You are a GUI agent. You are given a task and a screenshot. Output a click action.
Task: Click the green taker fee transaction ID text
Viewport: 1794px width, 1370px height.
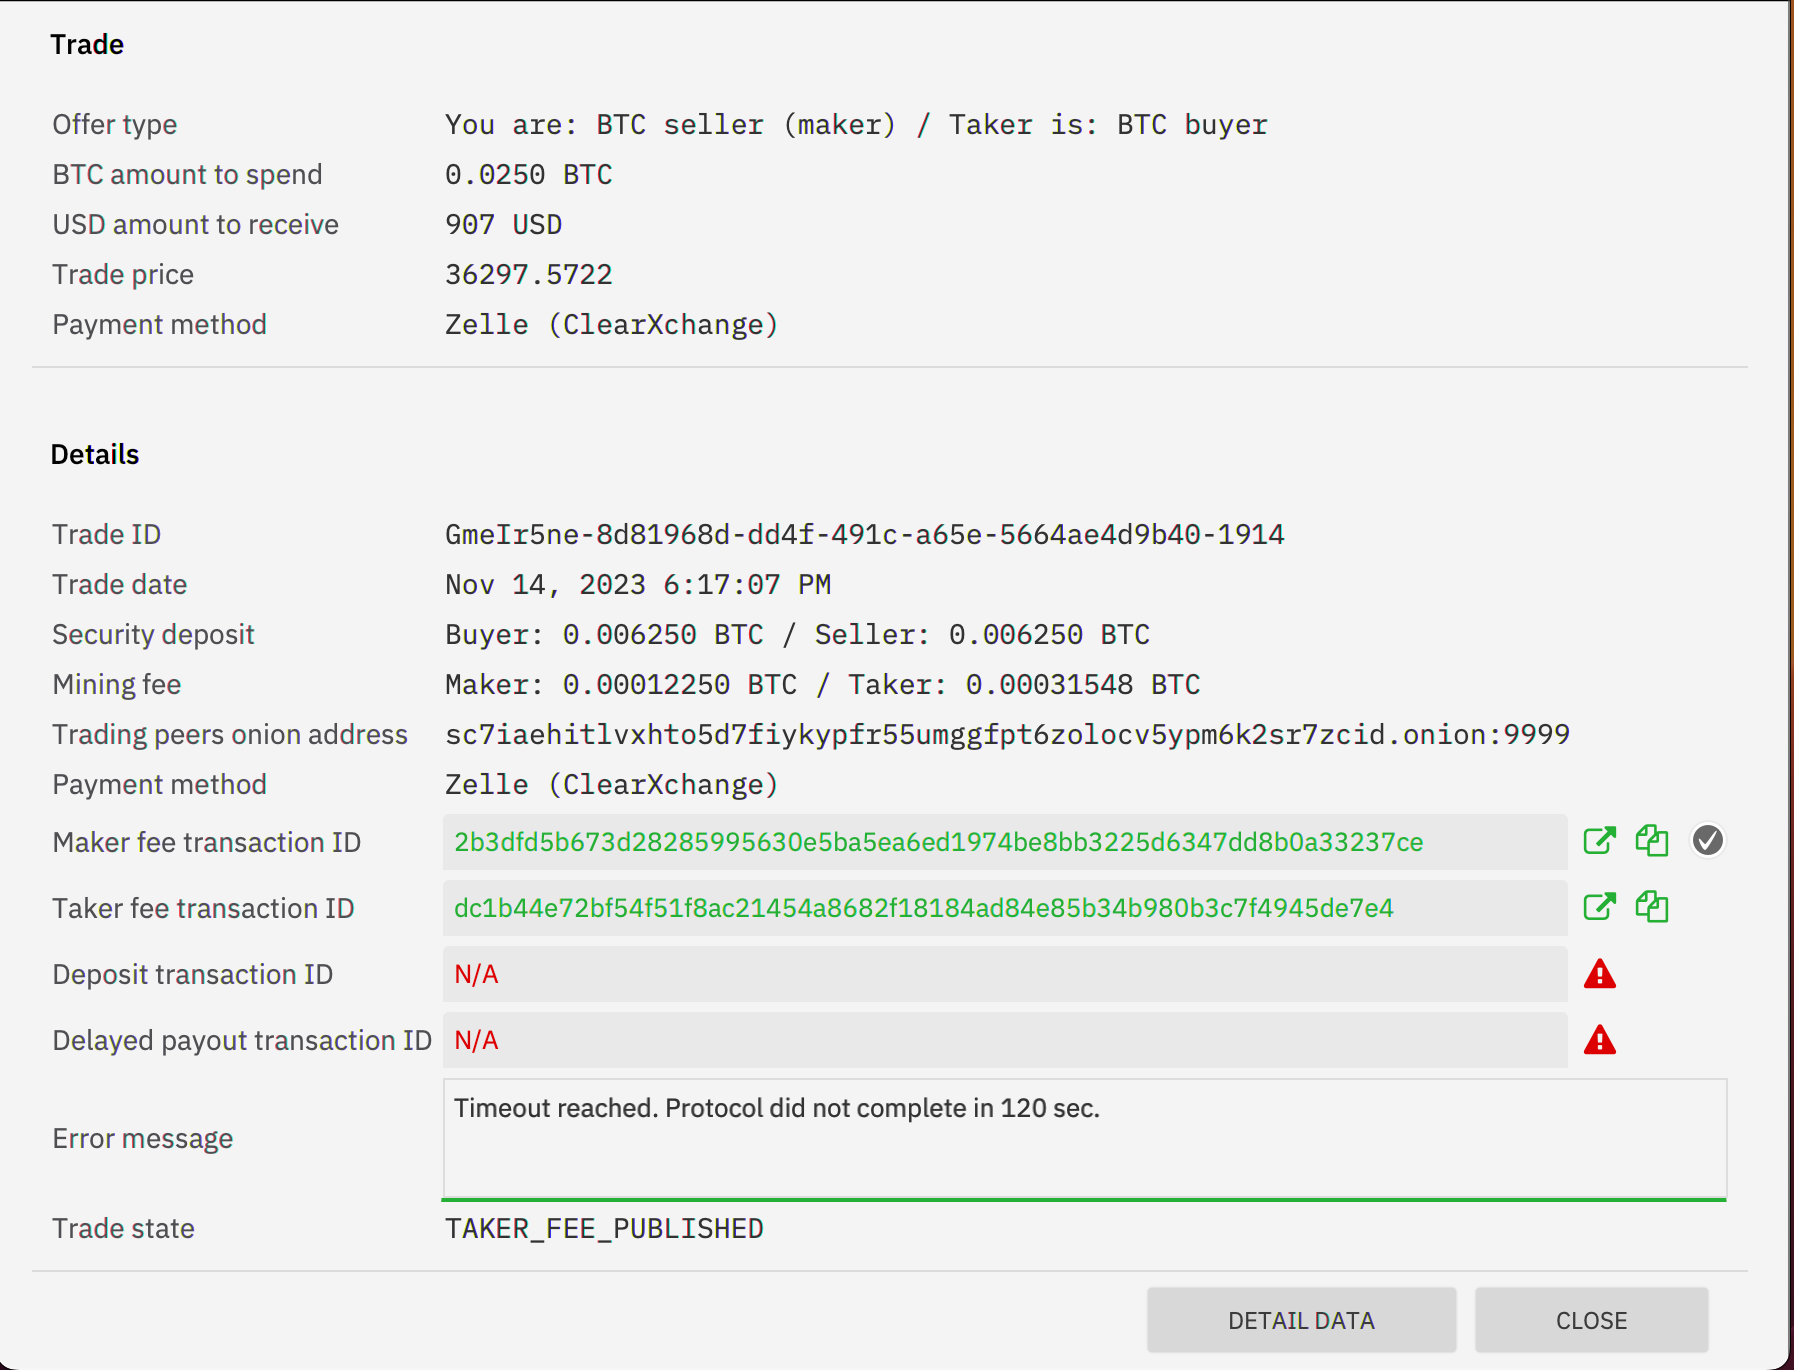[923, 908]
